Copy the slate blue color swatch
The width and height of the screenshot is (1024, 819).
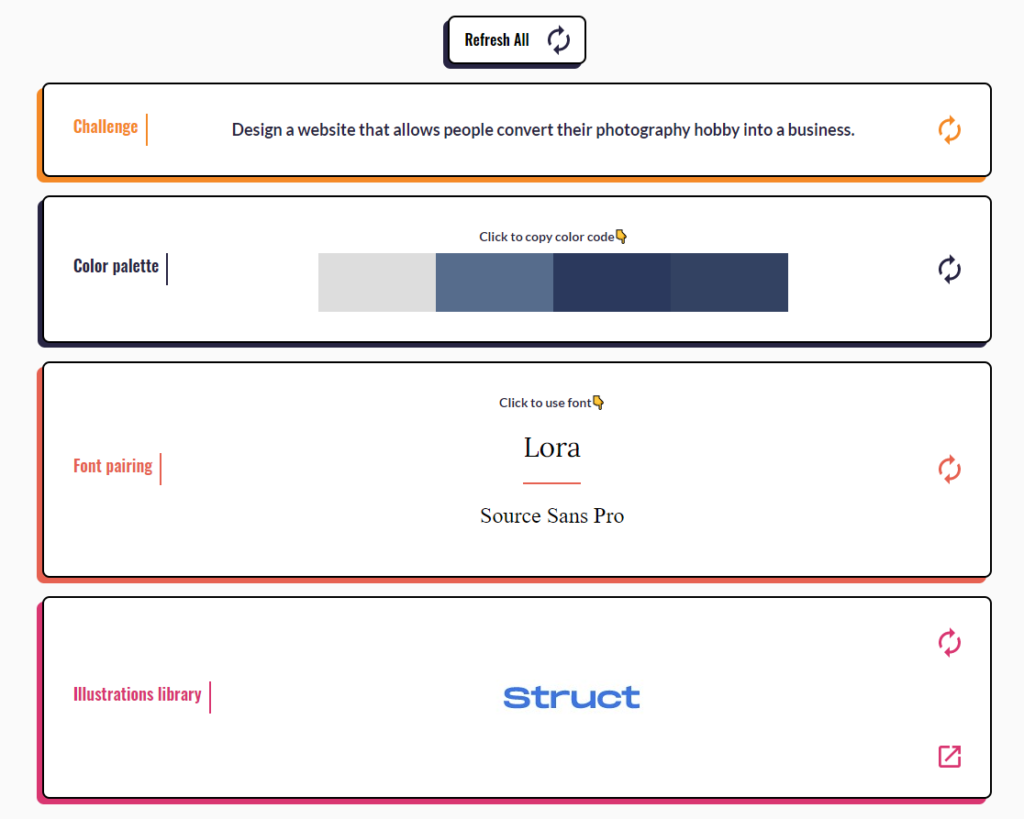494,282
